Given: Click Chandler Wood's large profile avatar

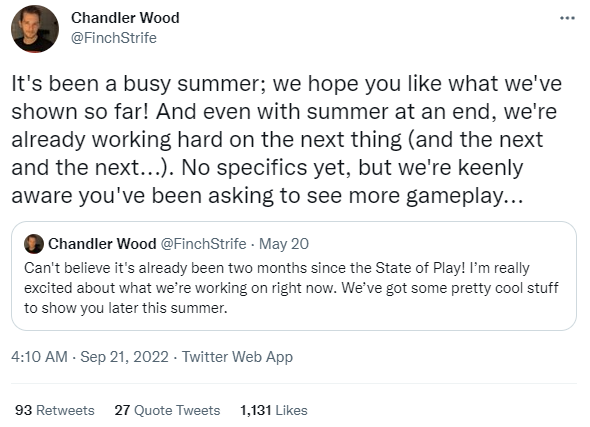Looking at the screenshot, I should coord(35,29).
